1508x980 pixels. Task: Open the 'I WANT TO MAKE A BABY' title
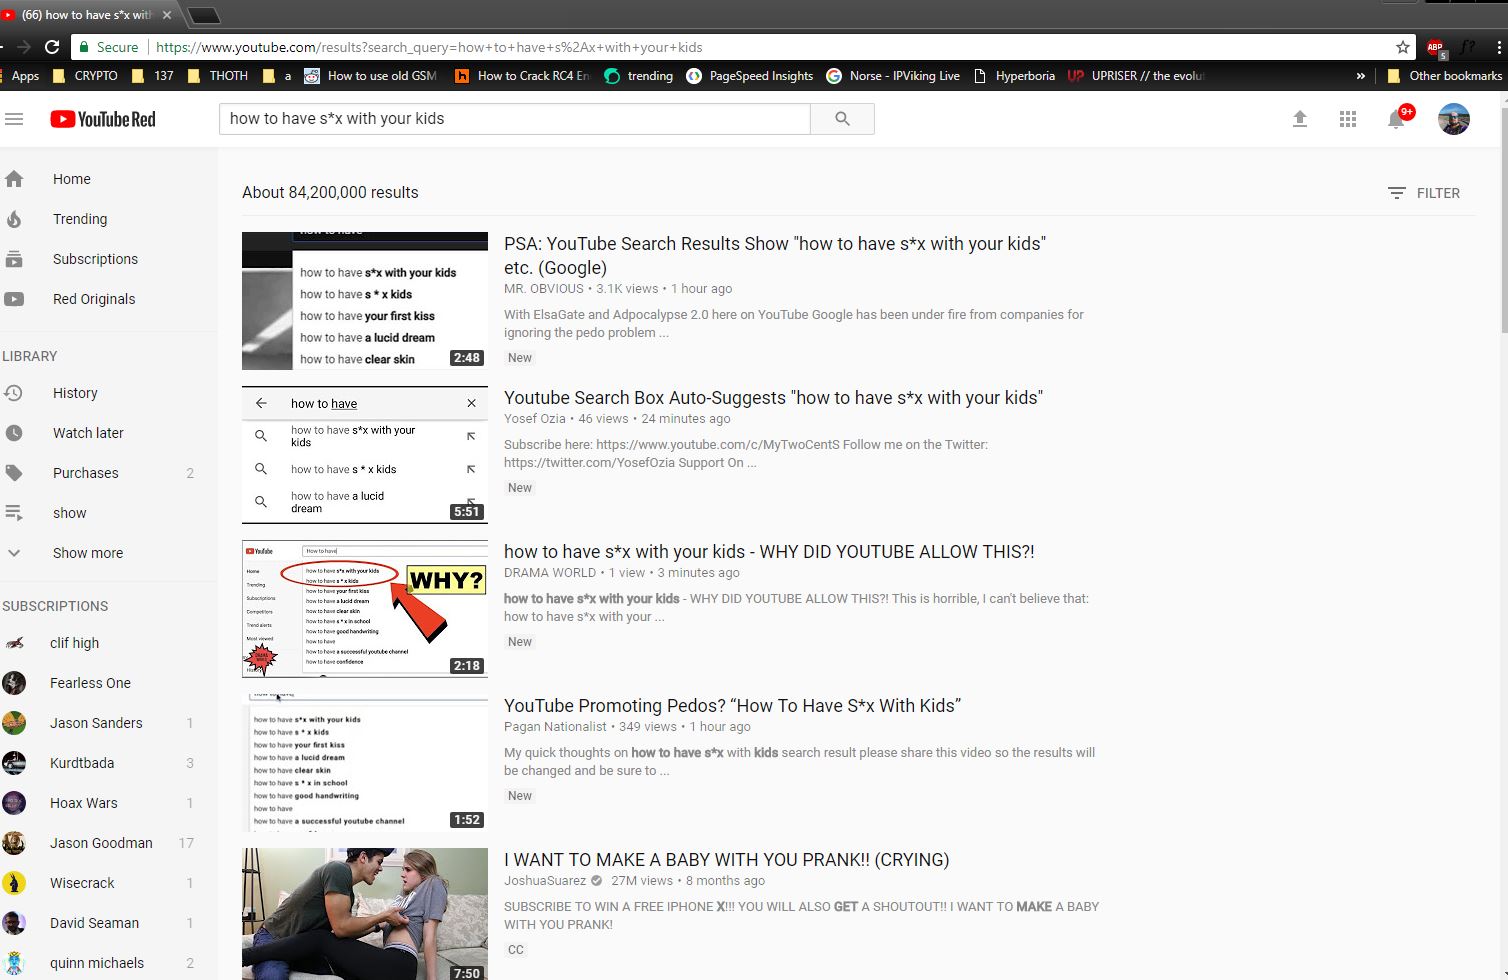(x=727, y=860)
